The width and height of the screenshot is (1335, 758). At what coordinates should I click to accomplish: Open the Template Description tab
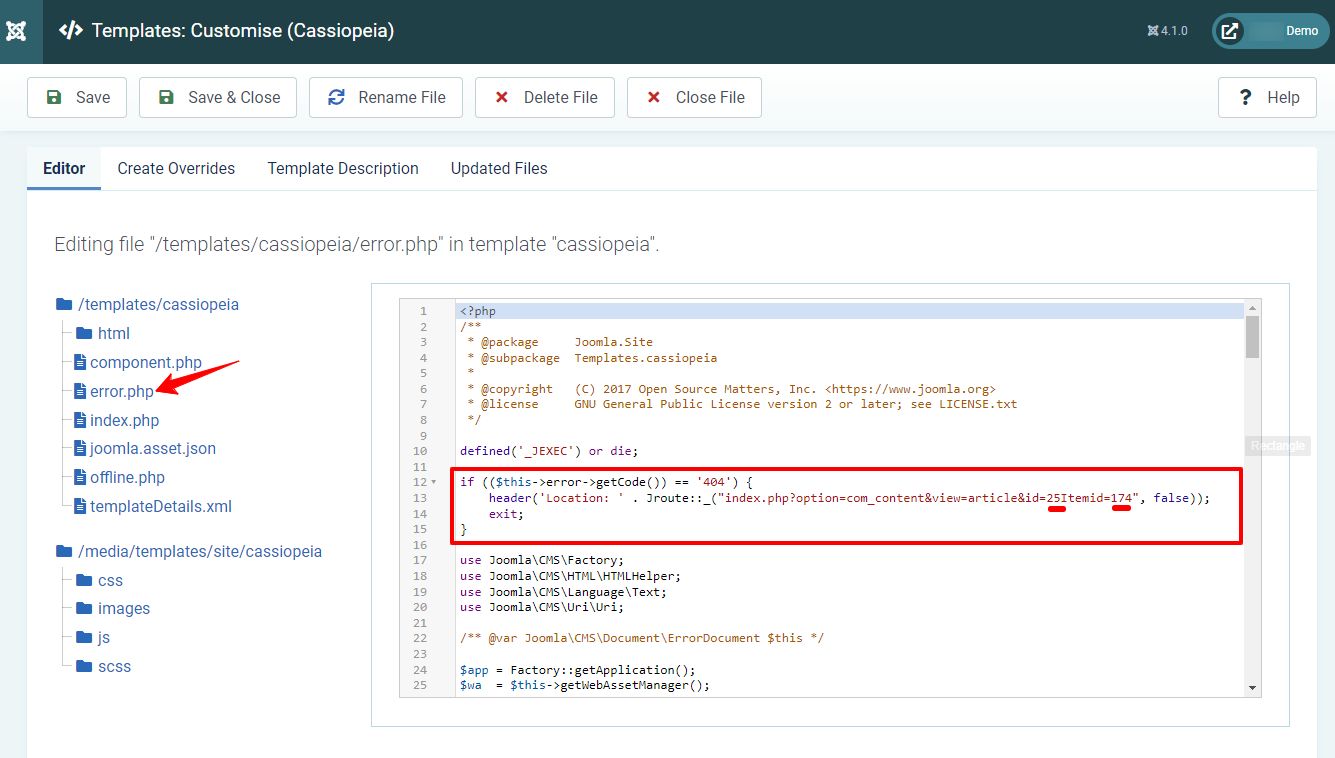tap(343, 168)
